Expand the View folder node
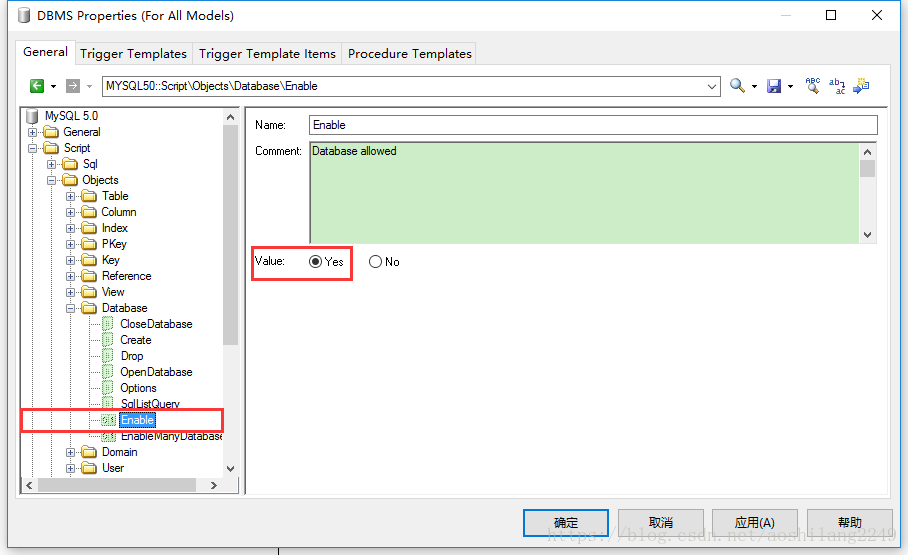The image size is (908, 555). [x=70, y=293]
